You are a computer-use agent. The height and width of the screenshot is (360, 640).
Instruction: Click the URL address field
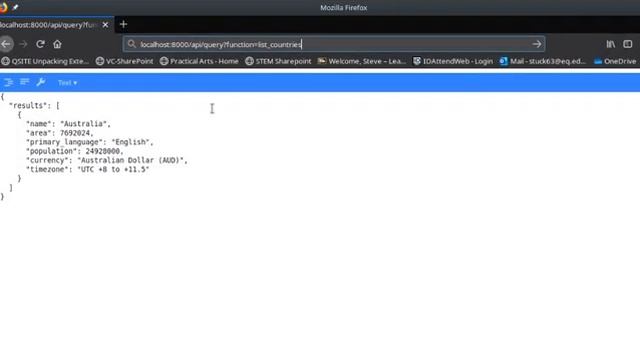(333, 44)
